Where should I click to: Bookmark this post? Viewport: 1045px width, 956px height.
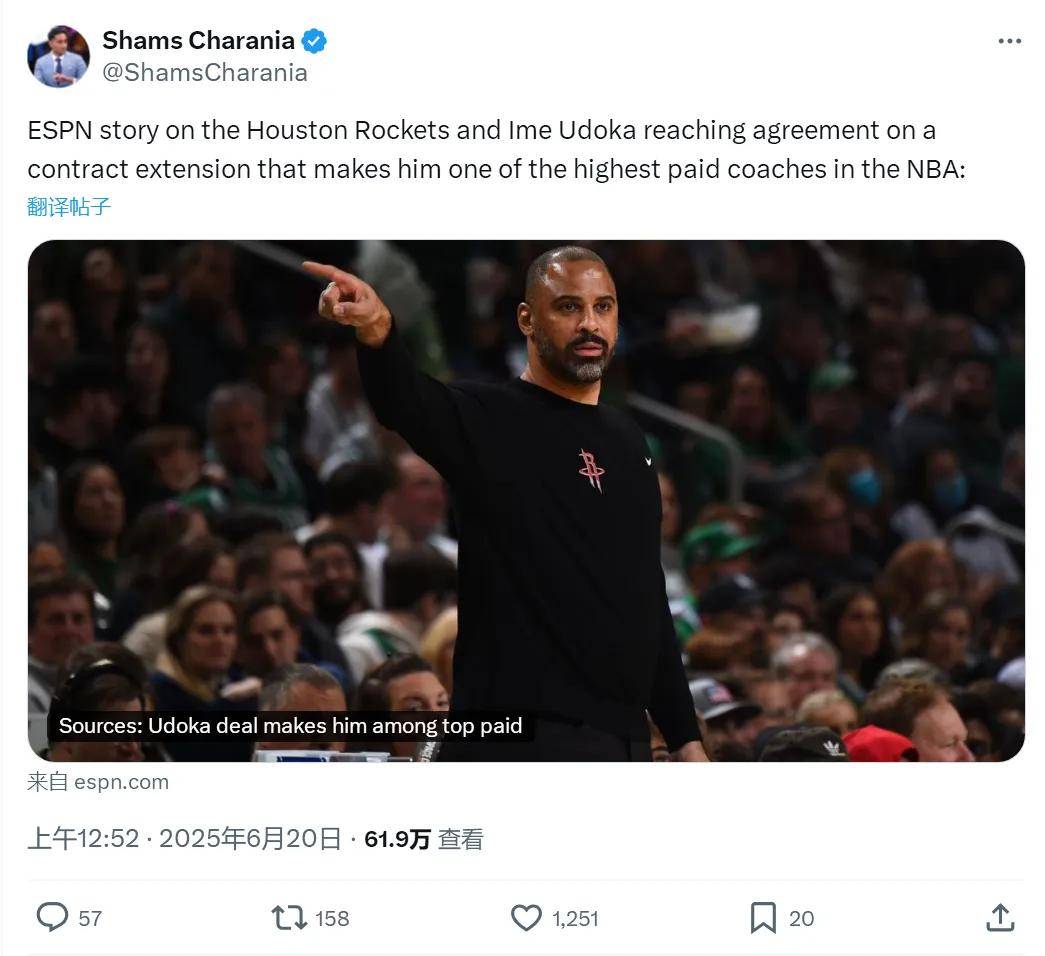[763, 917]
